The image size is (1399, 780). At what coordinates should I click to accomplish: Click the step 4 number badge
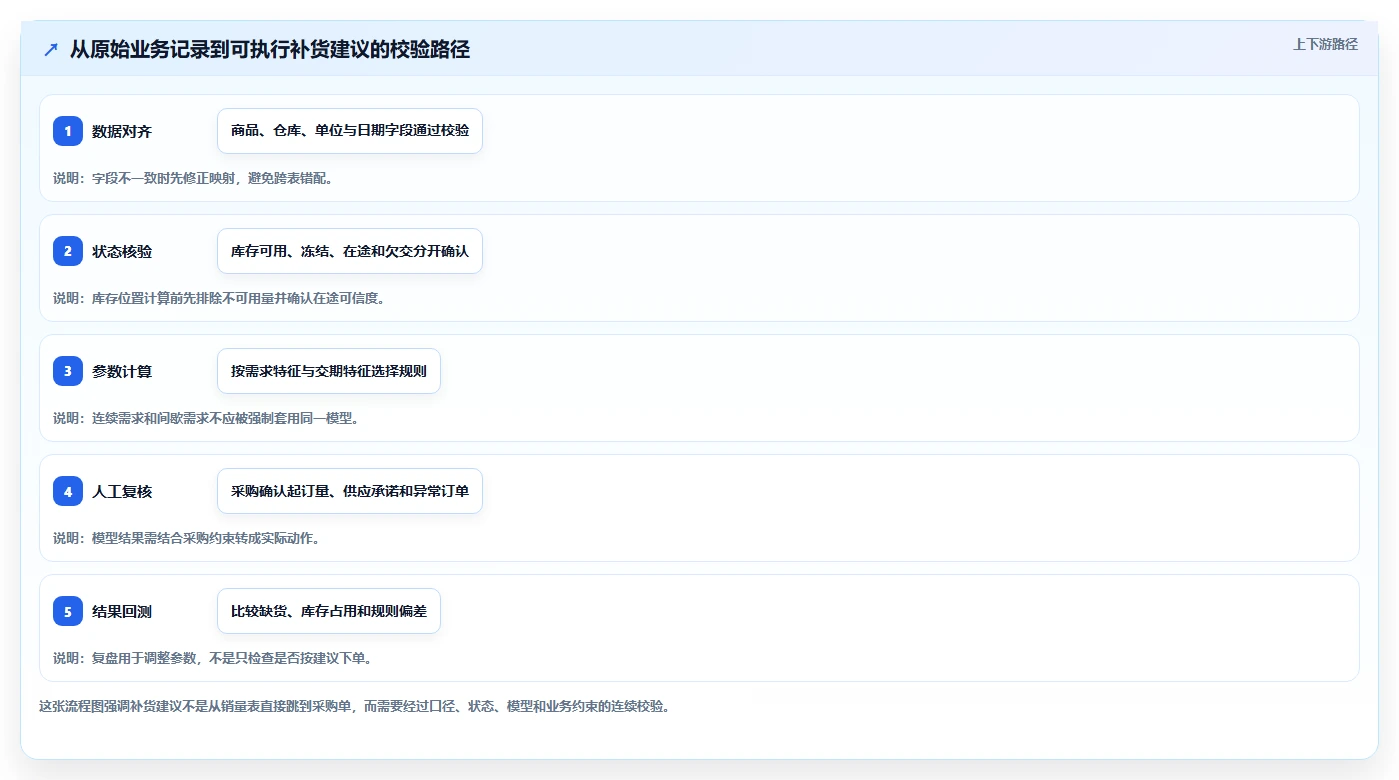tap(68, 491)
